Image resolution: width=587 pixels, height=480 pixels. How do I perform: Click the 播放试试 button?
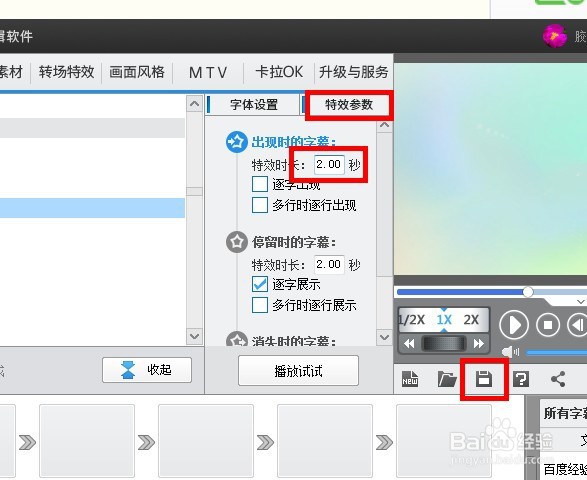click(298, 371)
